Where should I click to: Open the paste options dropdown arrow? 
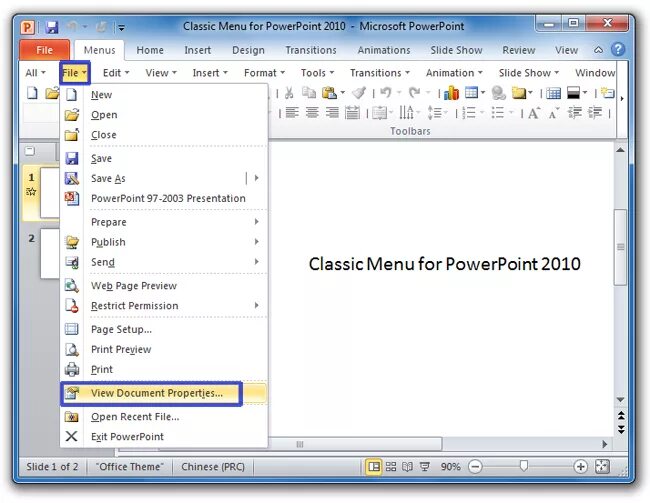pyautogui.click(x=342, y=93)
